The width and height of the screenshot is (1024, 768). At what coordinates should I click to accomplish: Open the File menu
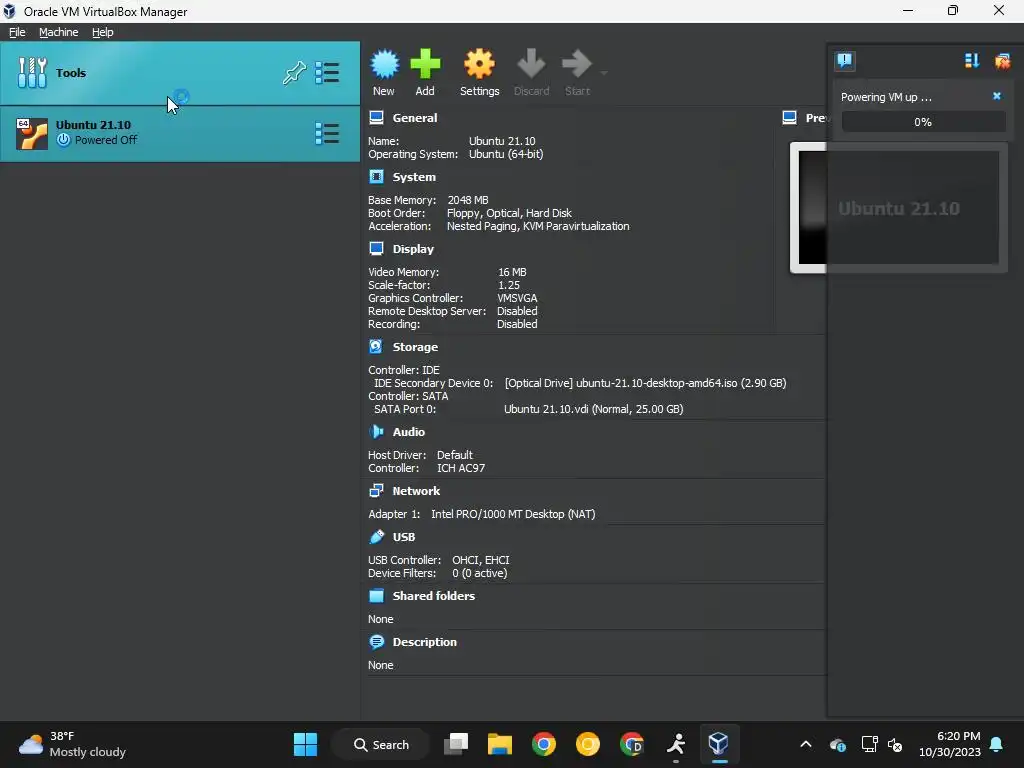(x=17, y=32)
